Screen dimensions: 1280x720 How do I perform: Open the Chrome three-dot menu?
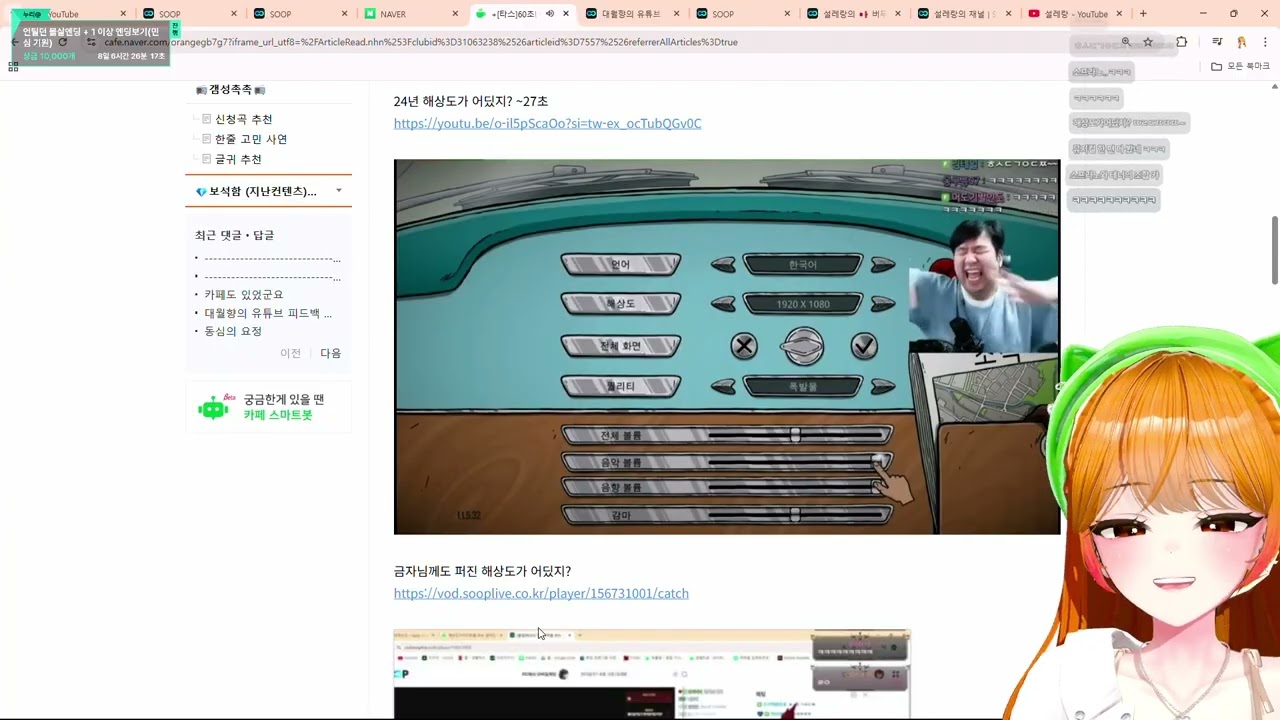(1266, 42)
